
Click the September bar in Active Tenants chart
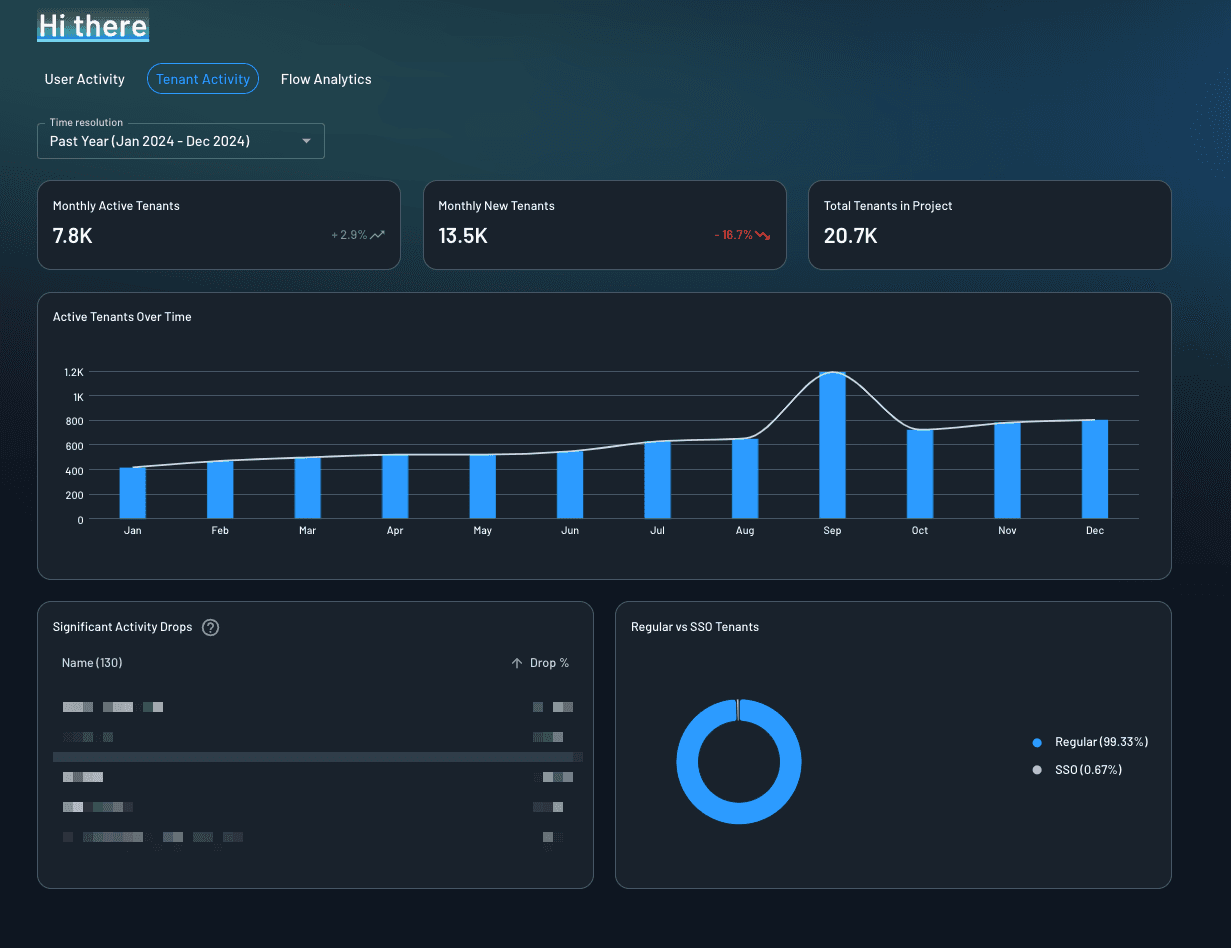832,440
